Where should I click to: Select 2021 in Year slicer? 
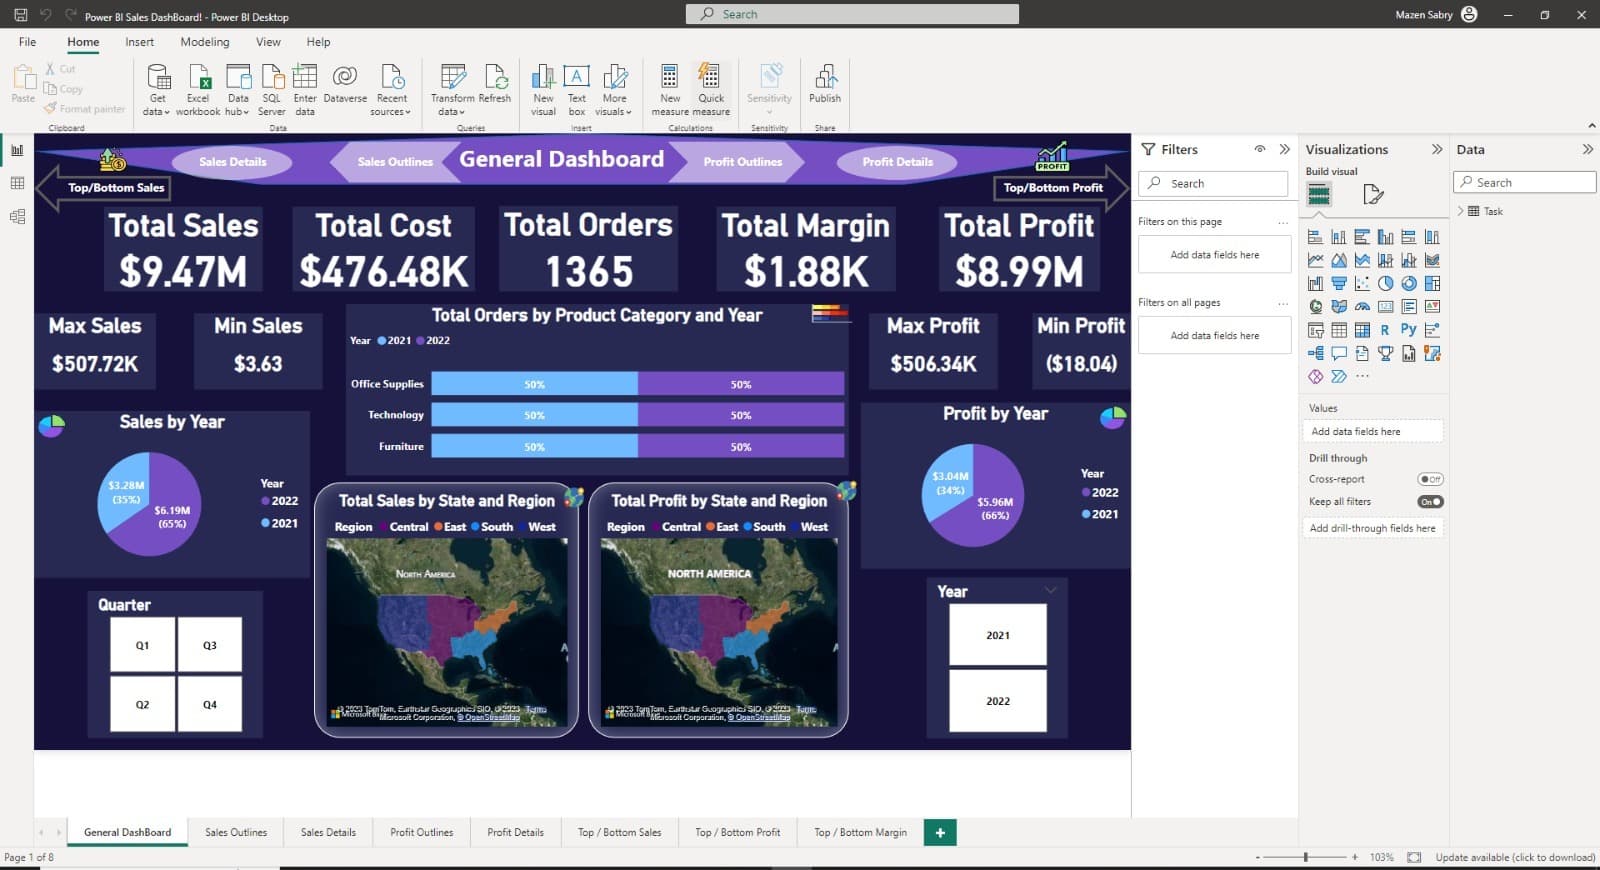click(x=998, y=635)
